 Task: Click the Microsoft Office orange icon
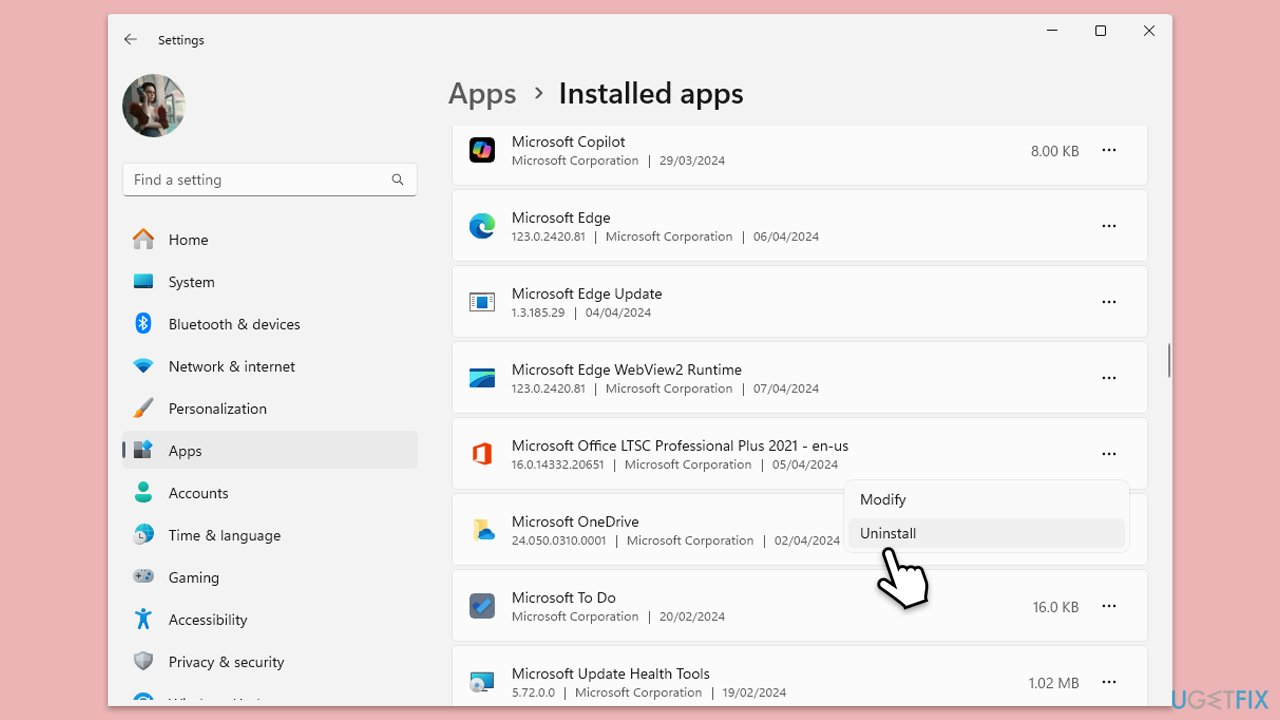coord(482,453)
